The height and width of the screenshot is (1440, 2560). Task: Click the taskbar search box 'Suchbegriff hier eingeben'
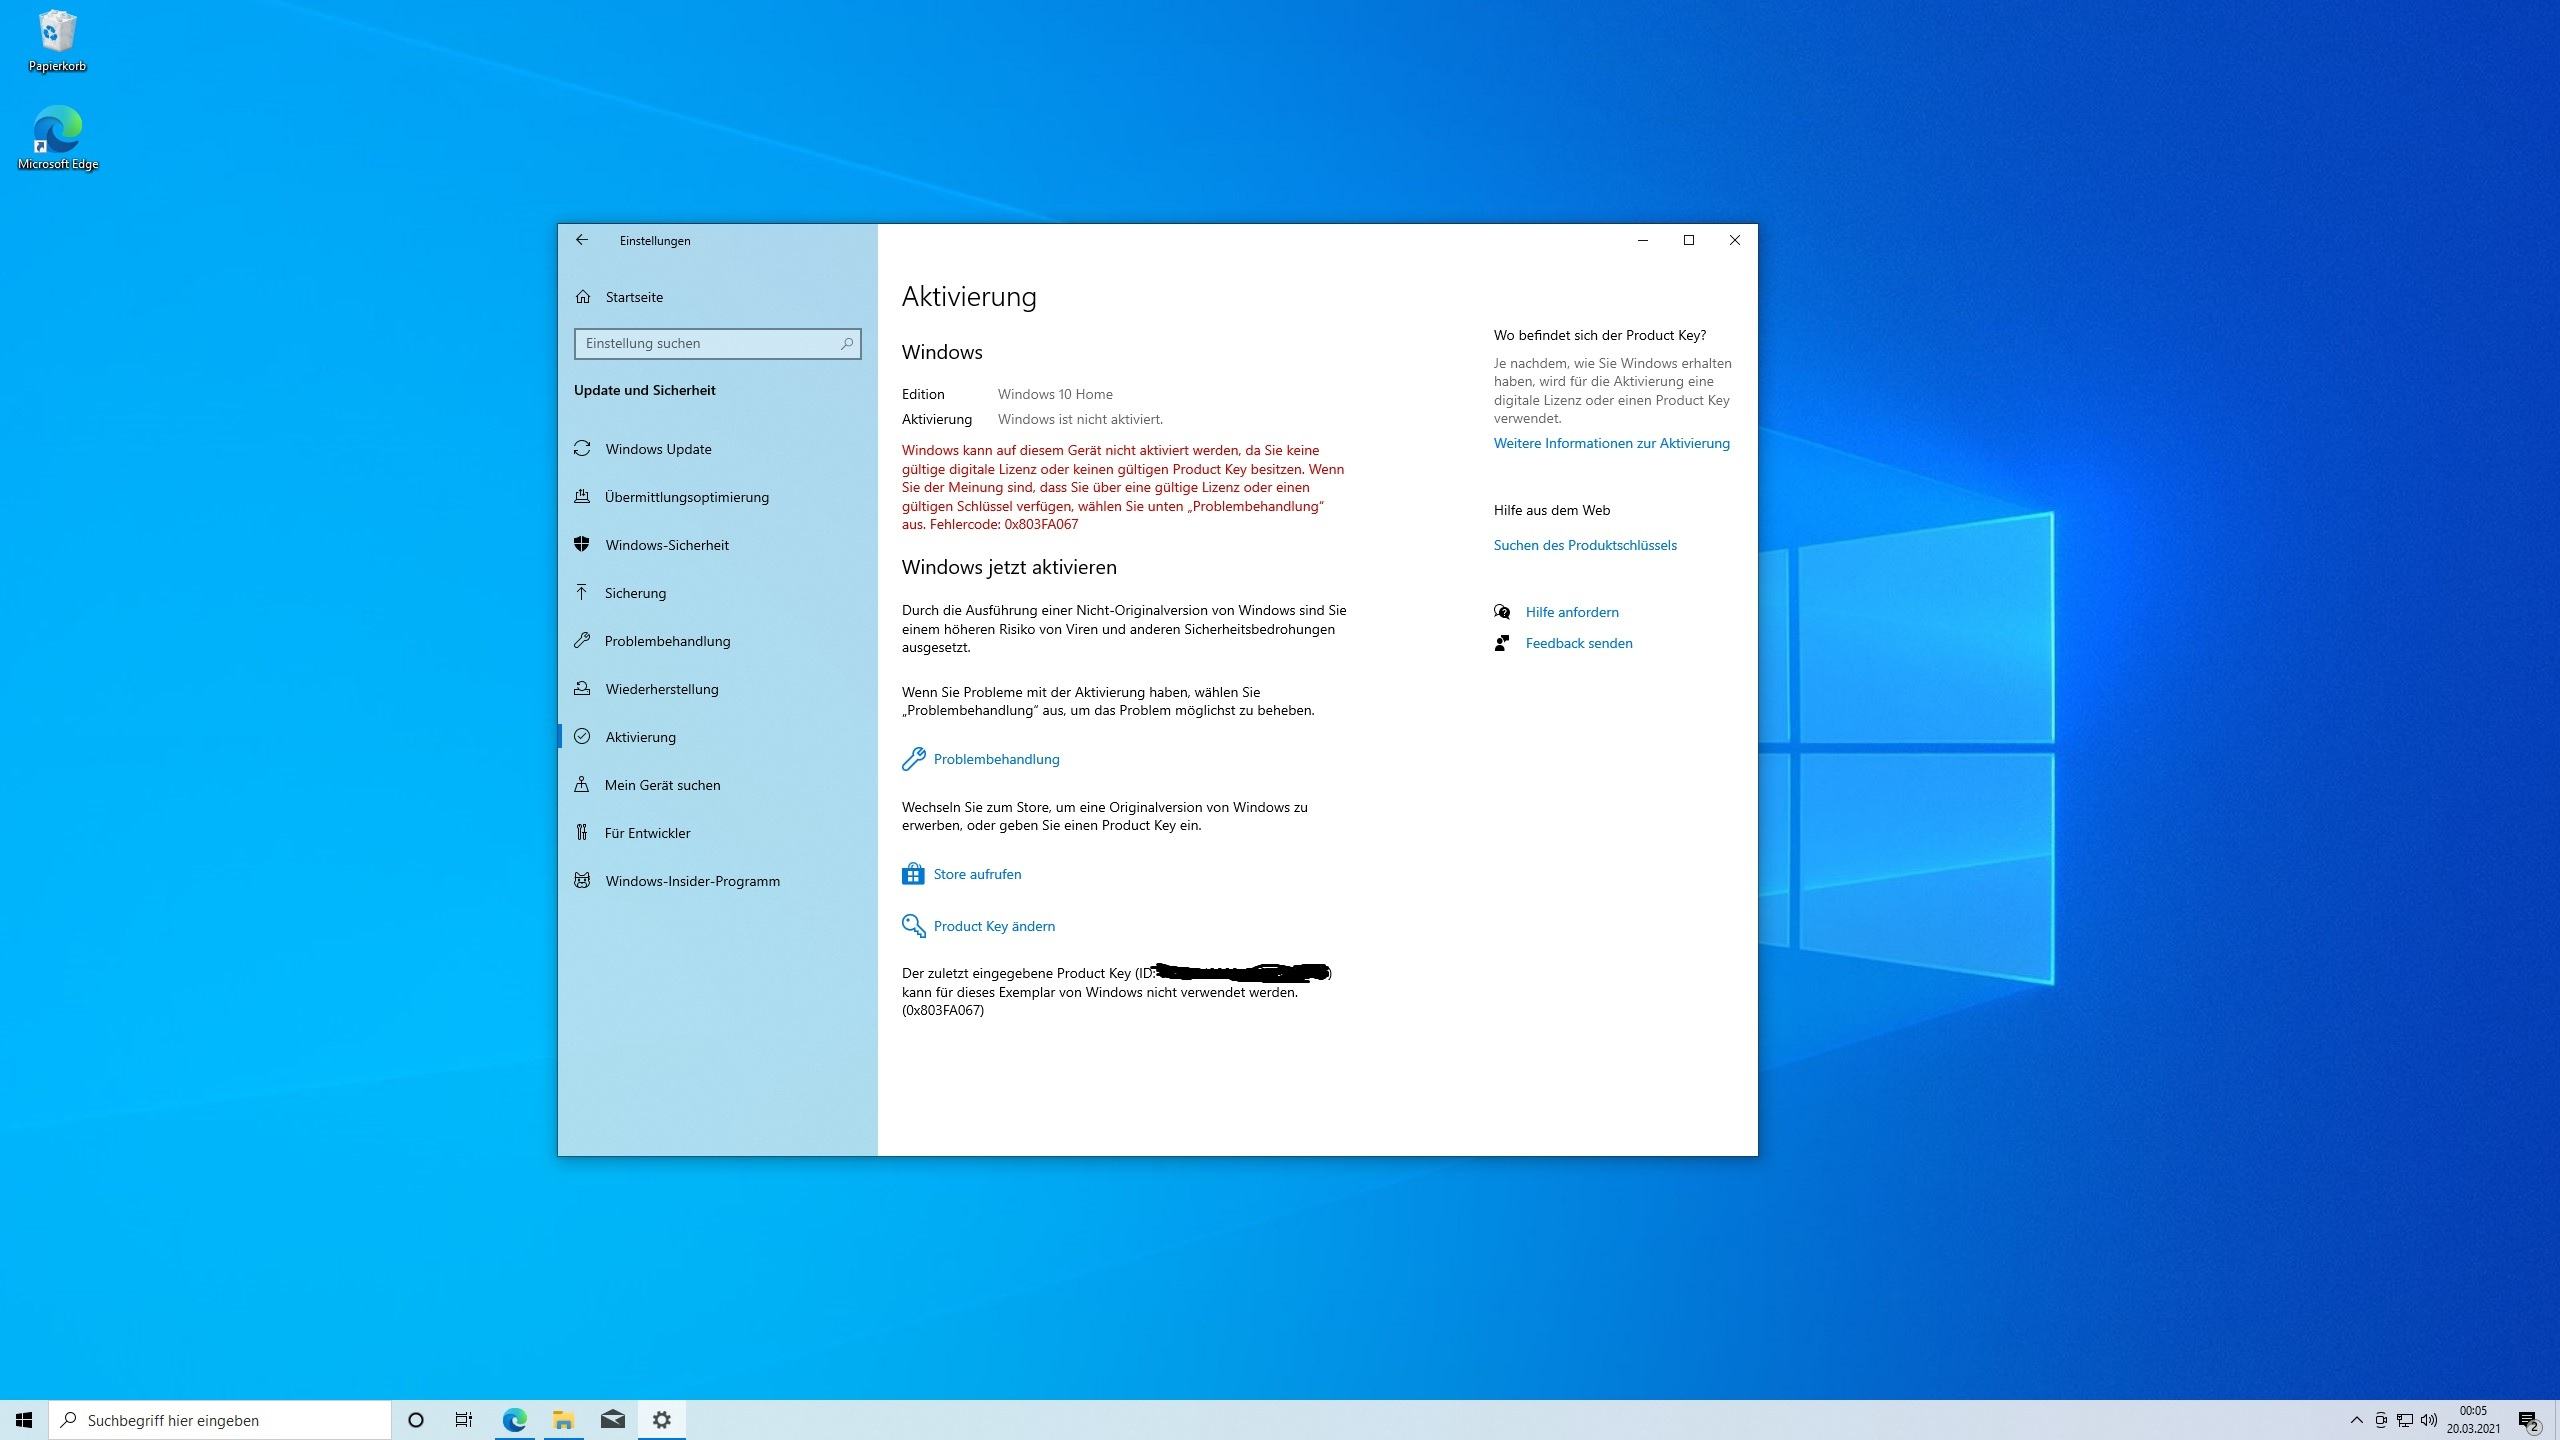[x=220, y=1420]
